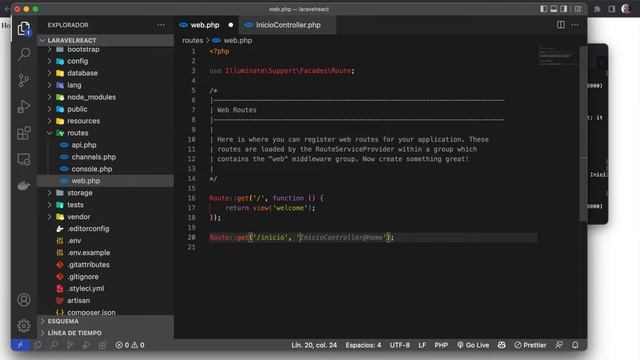Open the Docker view

click(x=24, y=185)
